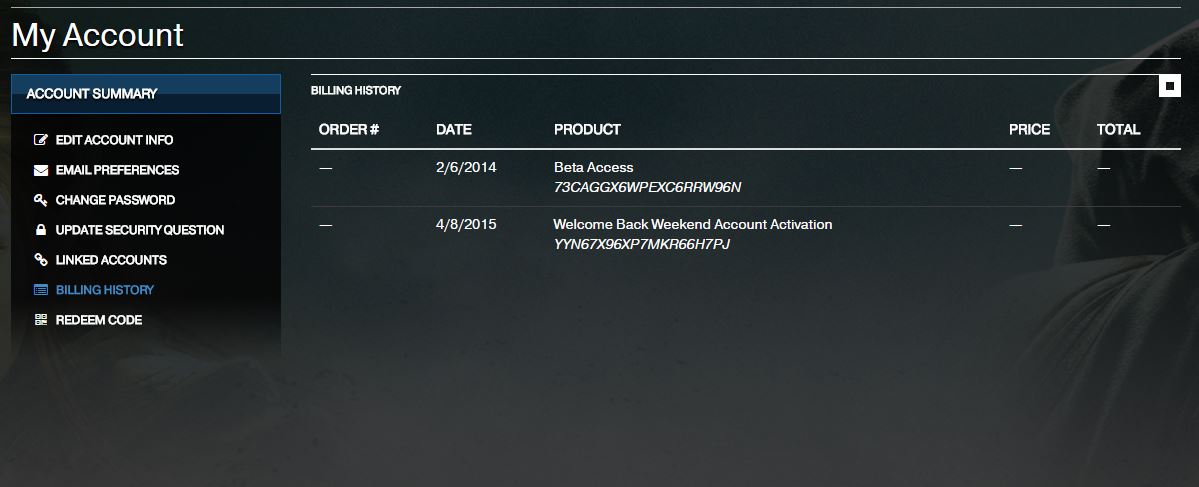The width and height of the screenshot is (1199, 487).
Task: Click the Date column header
Action: pos(453,129)
